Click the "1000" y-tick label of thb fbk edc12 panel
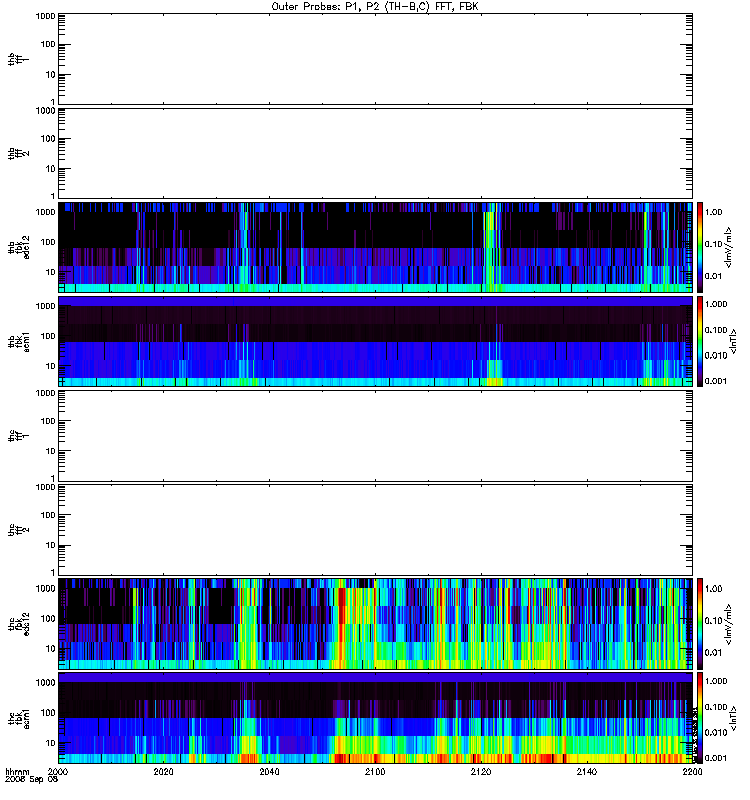Viewport: 750px width, 800px height. click(45, 212)
